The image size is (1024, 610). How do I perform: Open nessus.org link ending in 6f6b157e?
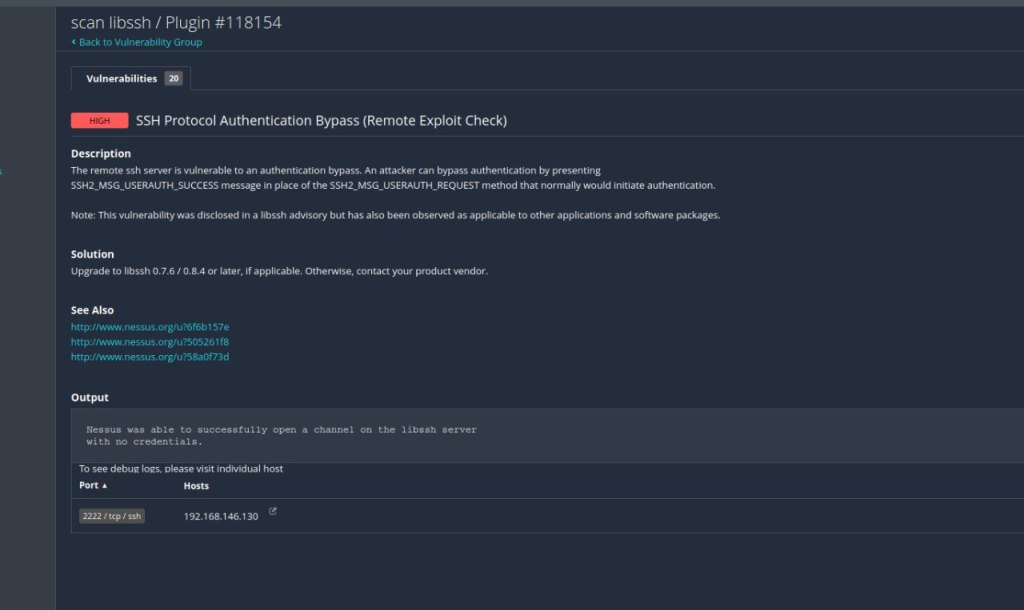(150, 327)
